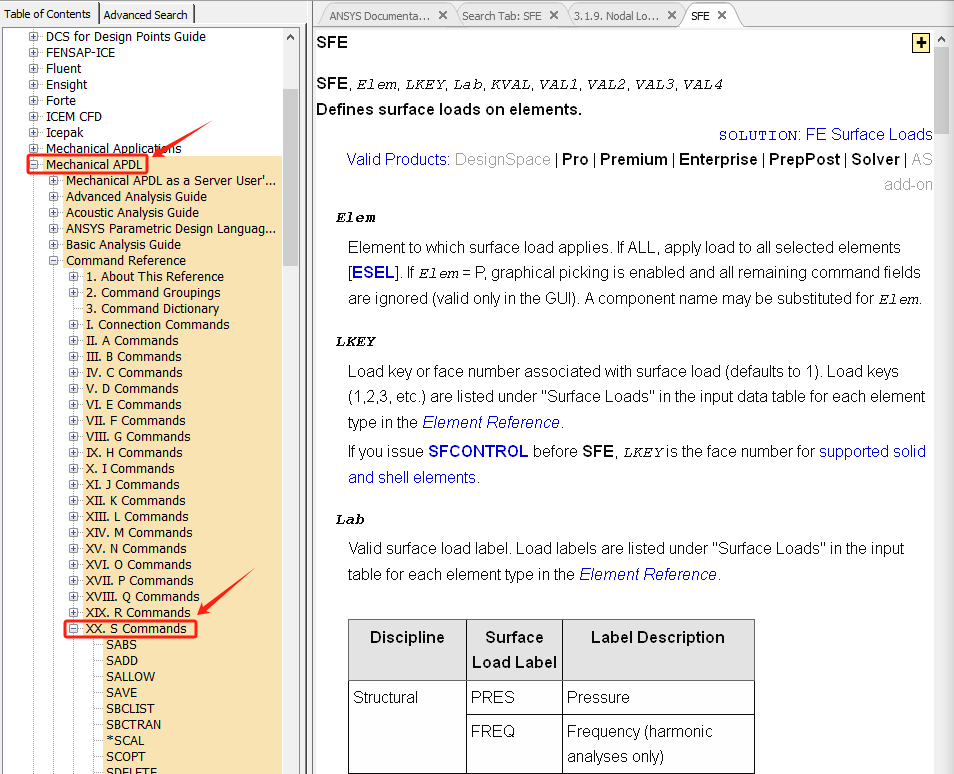954x774 pixels.
Task: Select the SBCLIST command entry
Action: (x=130, y=709)
